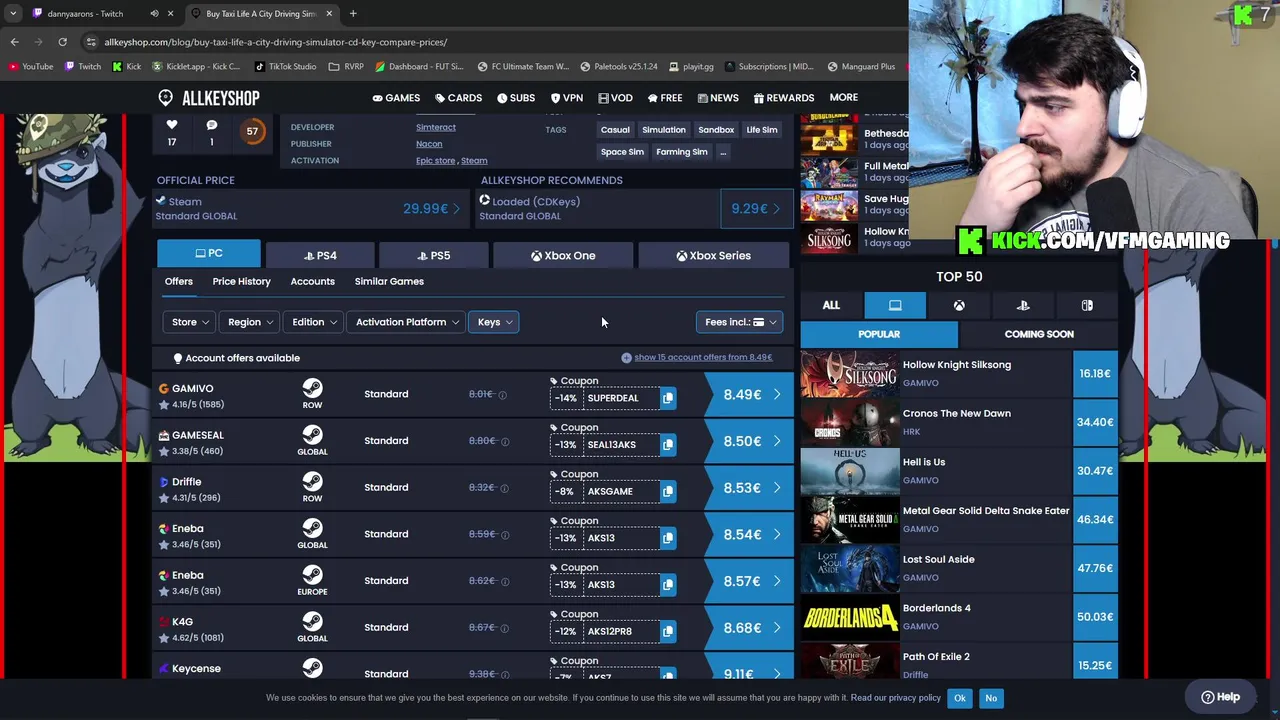Open GAMES in the navigation menu

tap(396, 98)
